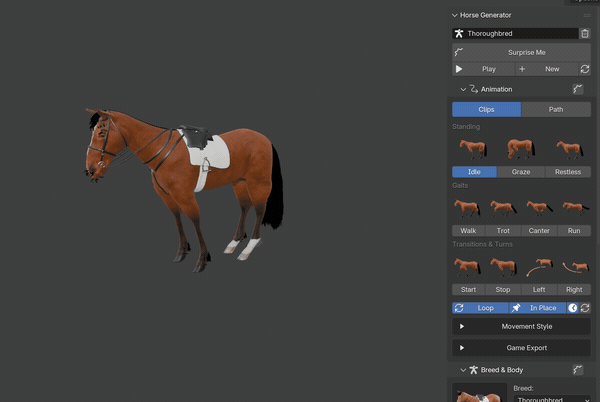Select the Trot gait
Screen dimensions: 600x402
click(x=503, y=231)
